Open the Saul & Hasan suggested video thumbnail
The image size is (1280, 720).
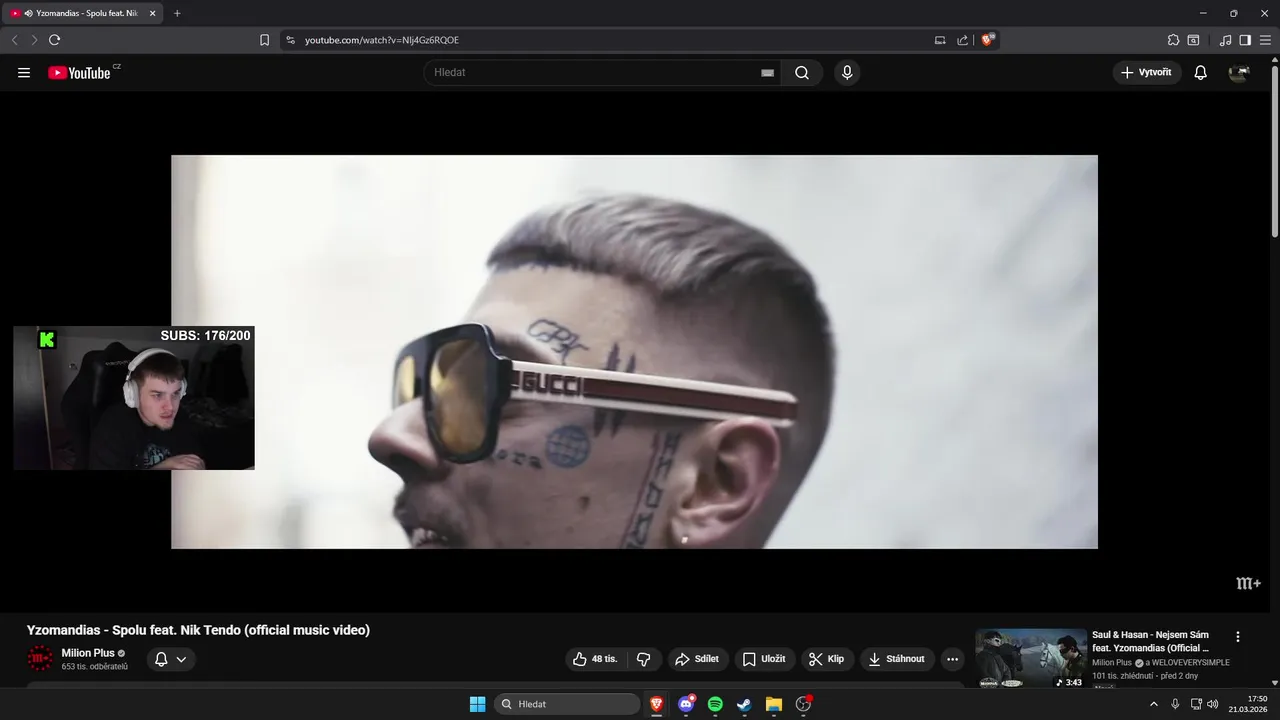(1031, 658)
